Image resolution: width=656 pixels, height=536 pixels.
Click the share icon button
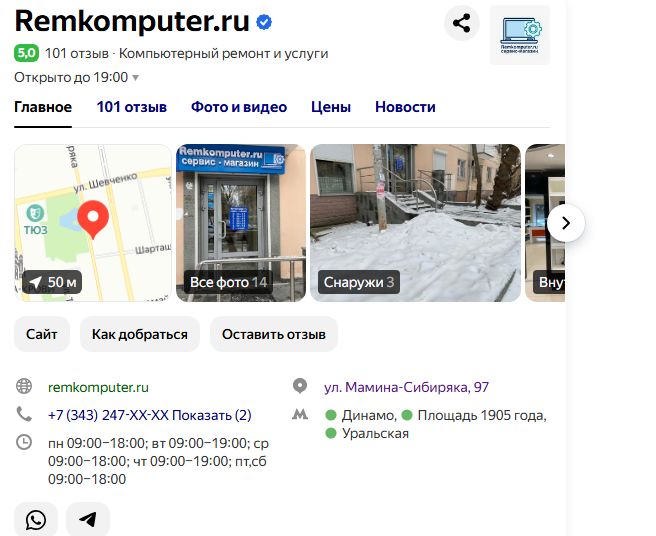(462, 23)
